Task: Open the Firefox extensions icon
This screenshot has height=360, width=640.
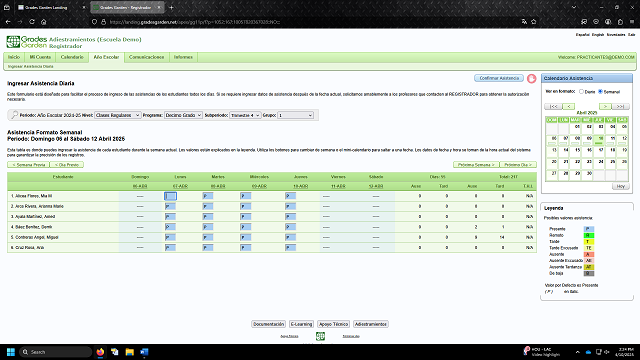Action: (620, 22)
